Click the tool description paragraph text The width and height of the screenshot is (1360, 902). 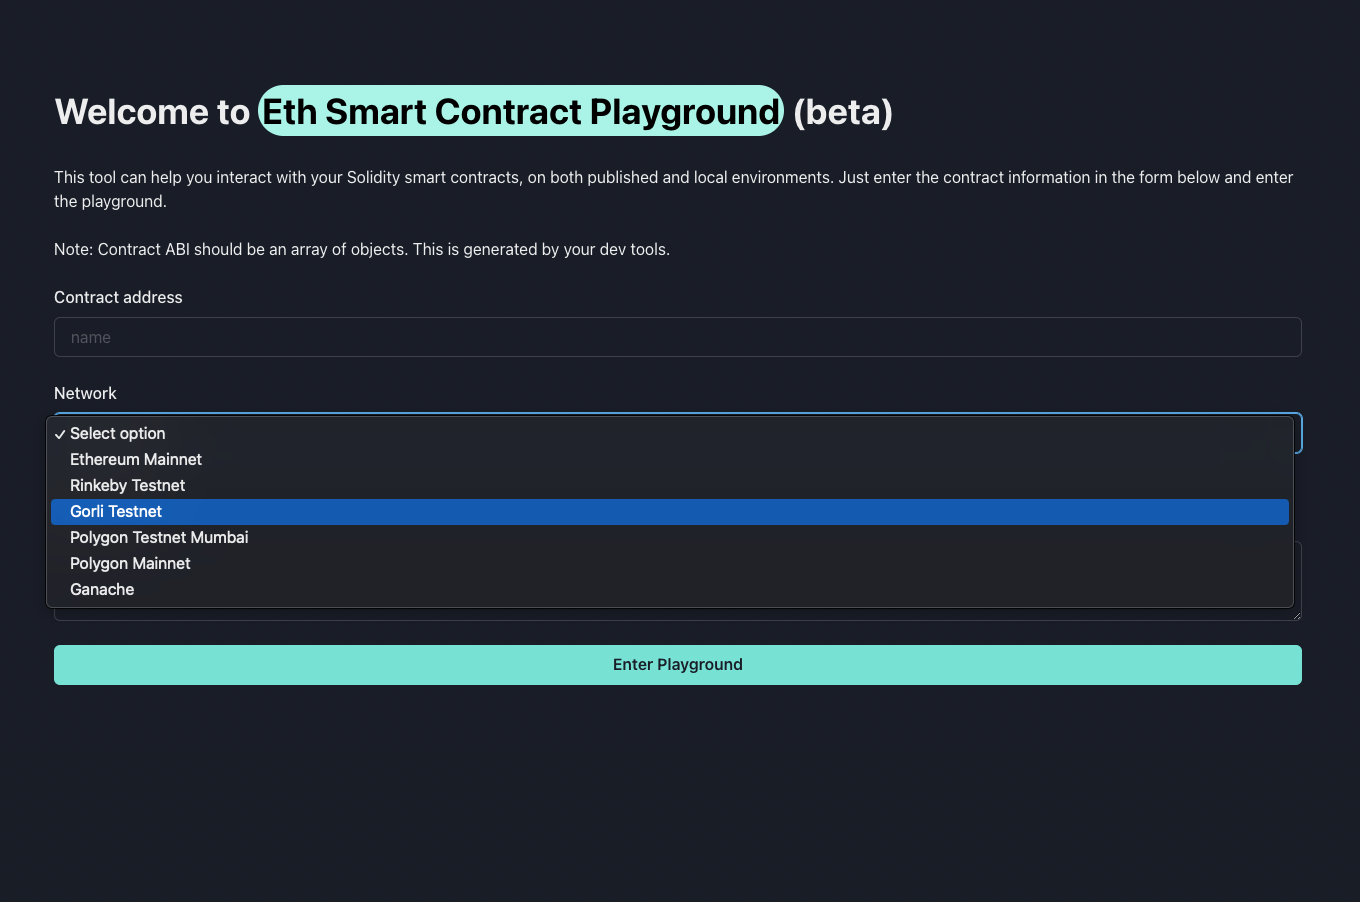[600, 177]
